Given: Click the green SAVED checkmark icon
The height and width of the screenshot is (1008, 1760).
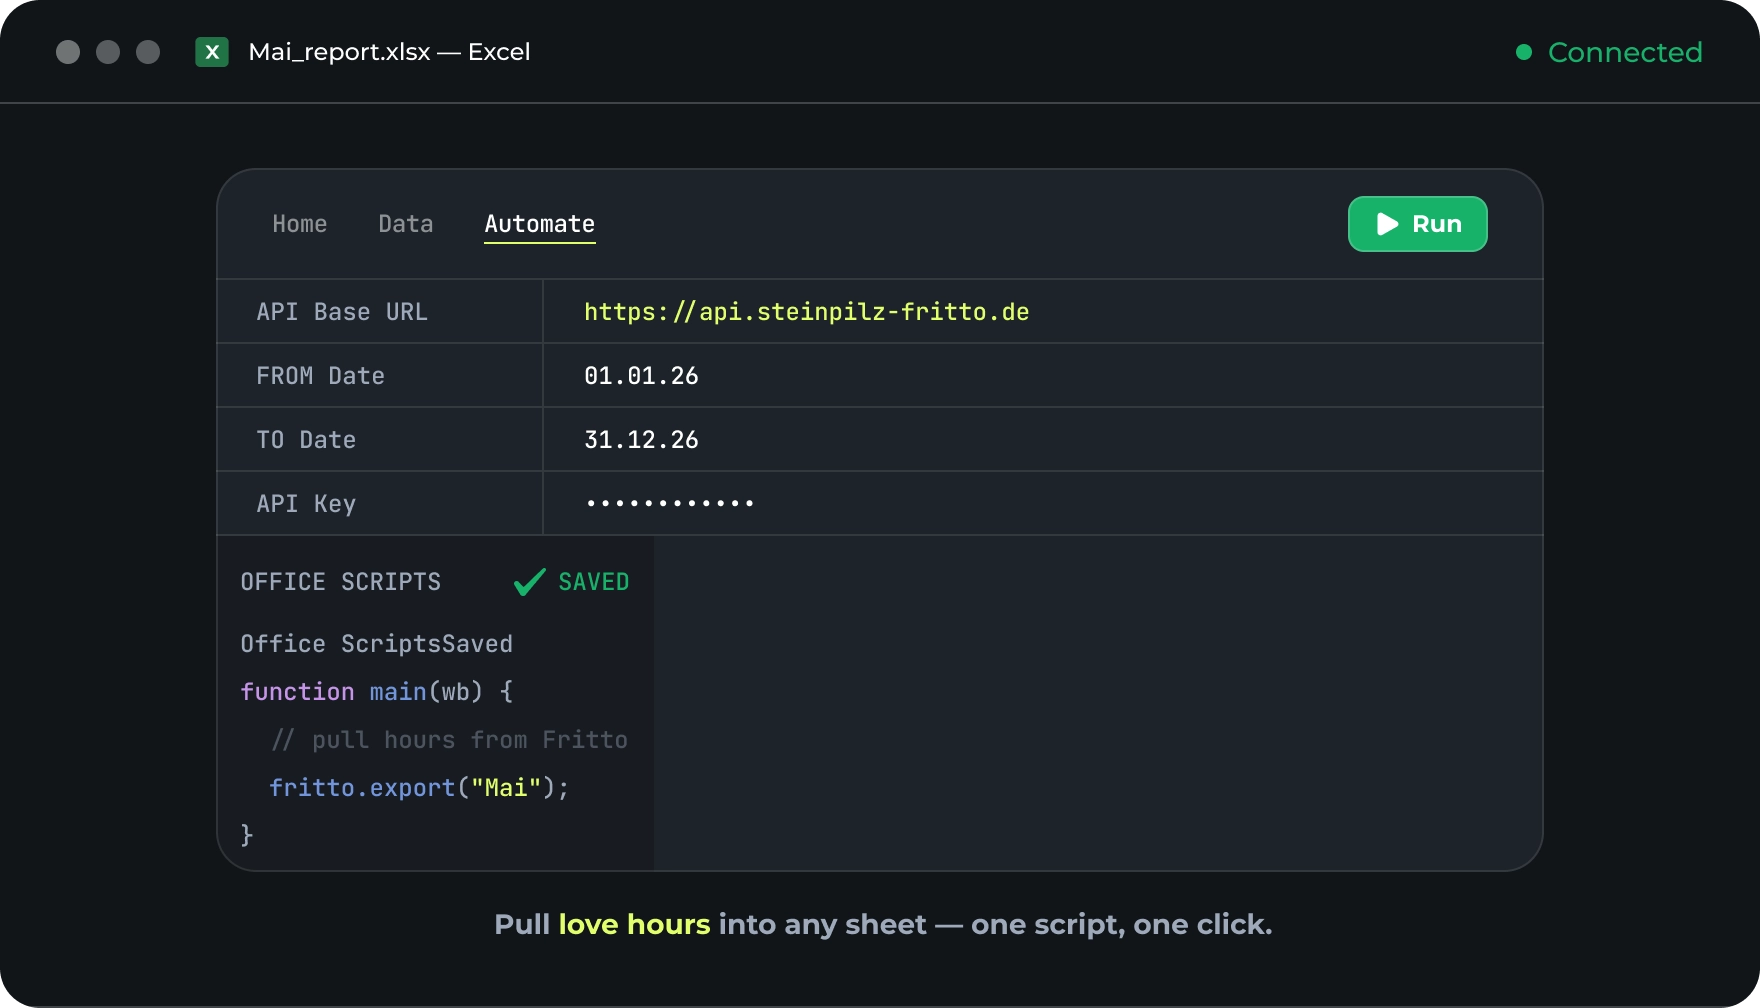Looking at the screenshot, I should point(529,582).
